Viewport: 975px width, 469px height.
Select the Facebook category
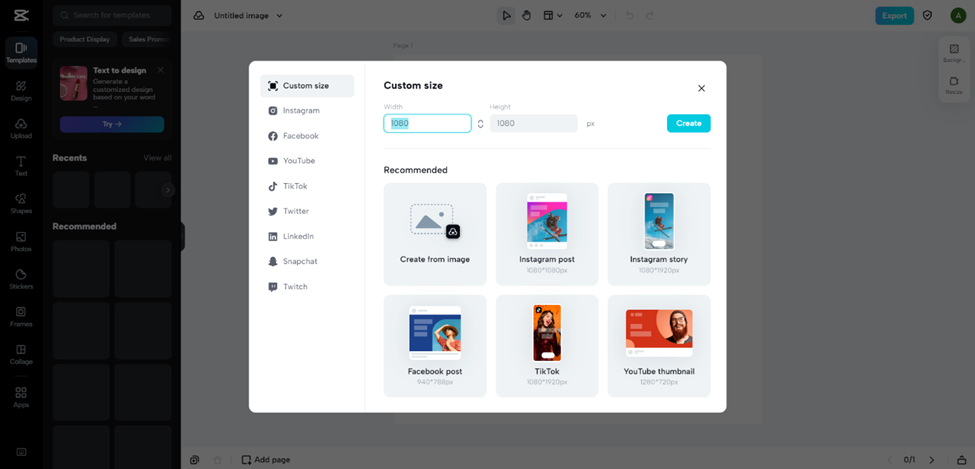(307, 136)
